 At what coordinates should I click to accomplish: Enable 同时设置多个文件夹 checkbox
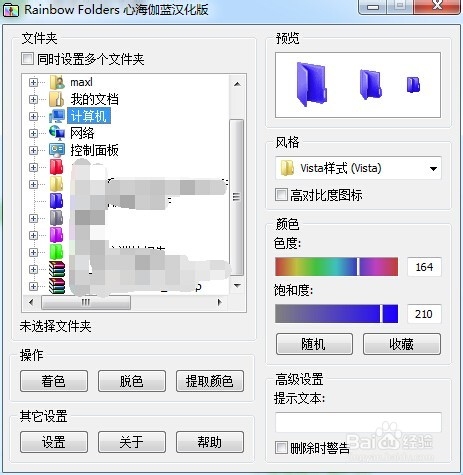27,59
